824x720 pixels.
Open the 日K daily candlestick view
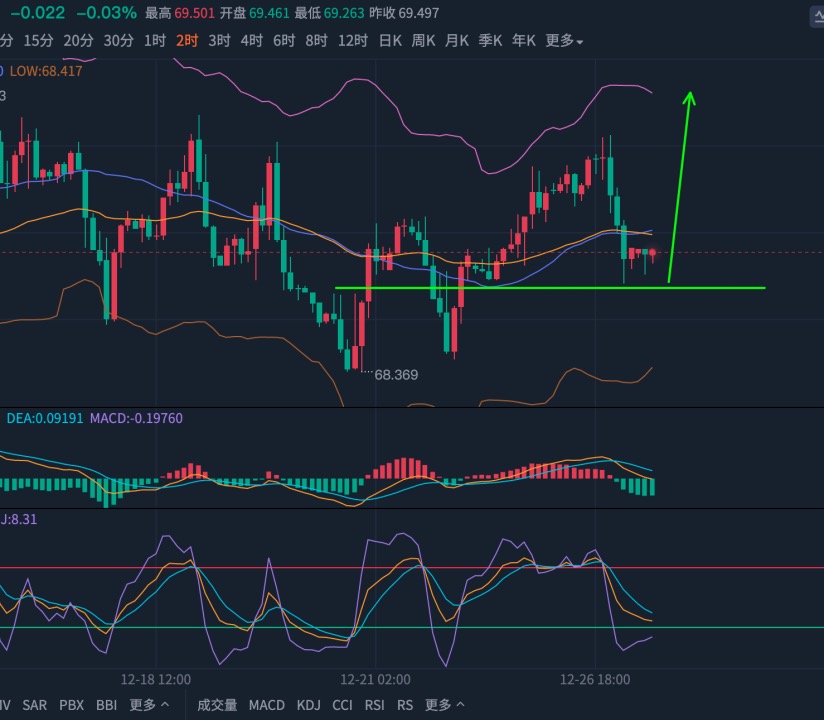click(x=390, y=40)
